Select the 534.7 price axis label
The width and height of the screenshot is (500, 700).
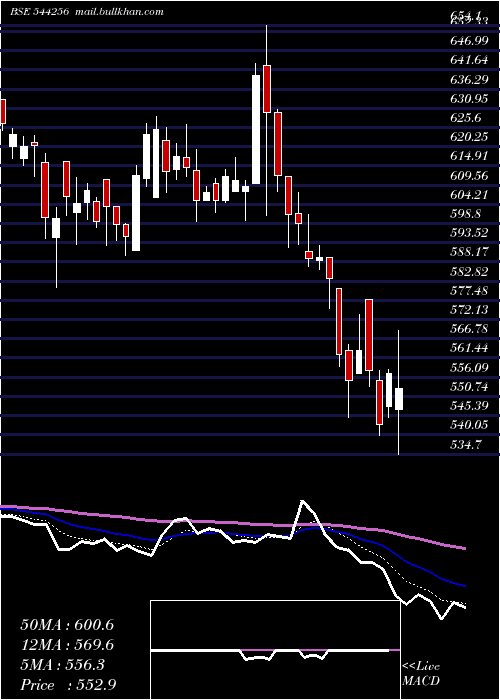pos(465,445)
